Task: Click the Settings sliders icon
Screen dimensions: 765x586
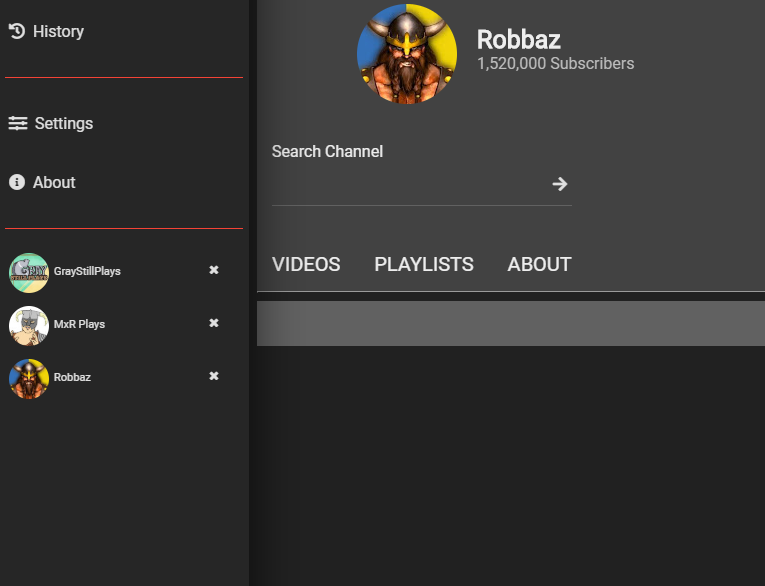Action: [x=18, y=123]
